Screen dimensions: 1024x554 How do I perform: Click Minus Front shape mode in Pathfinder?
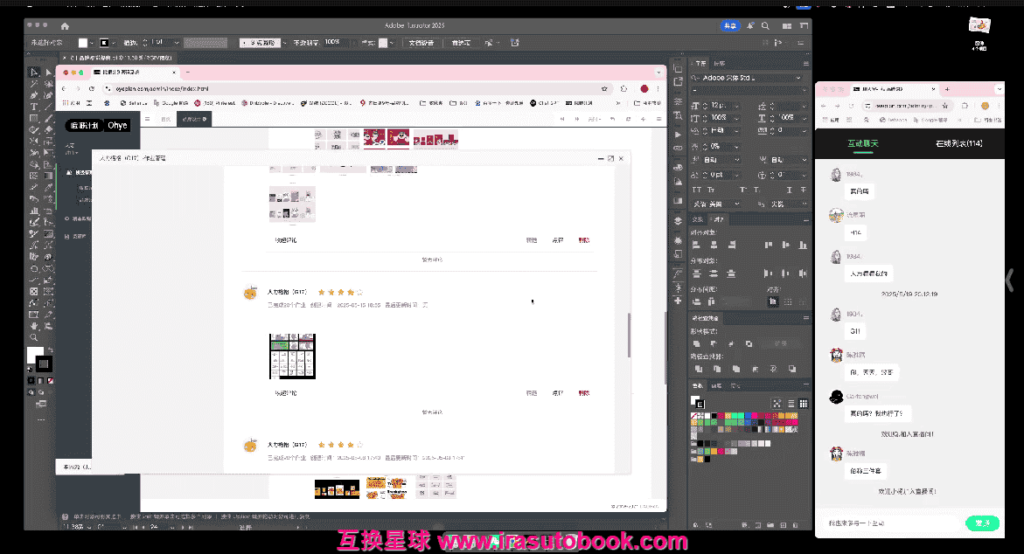714,344
